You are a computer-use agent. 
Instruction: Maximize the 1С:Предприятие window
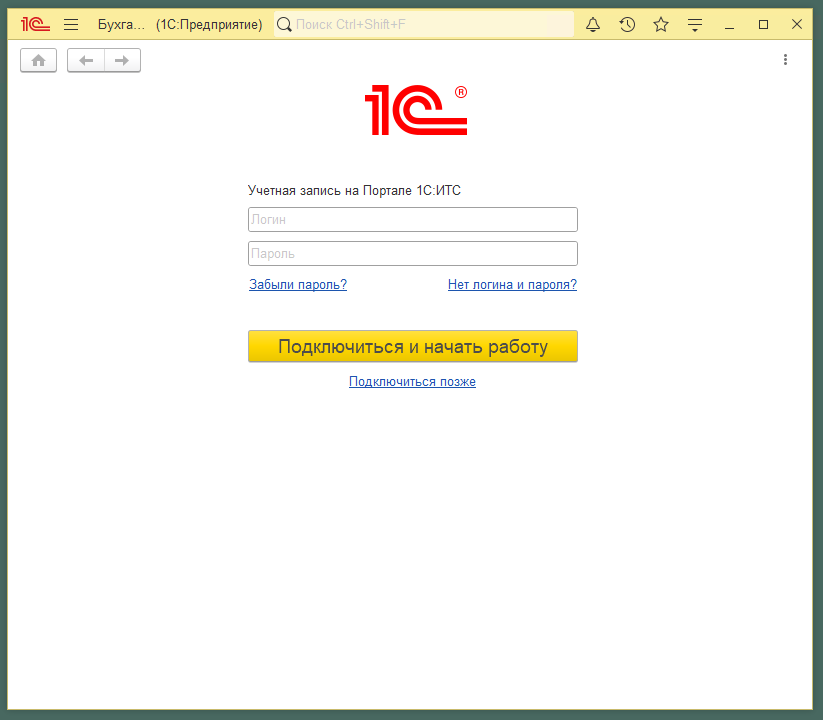763,25
